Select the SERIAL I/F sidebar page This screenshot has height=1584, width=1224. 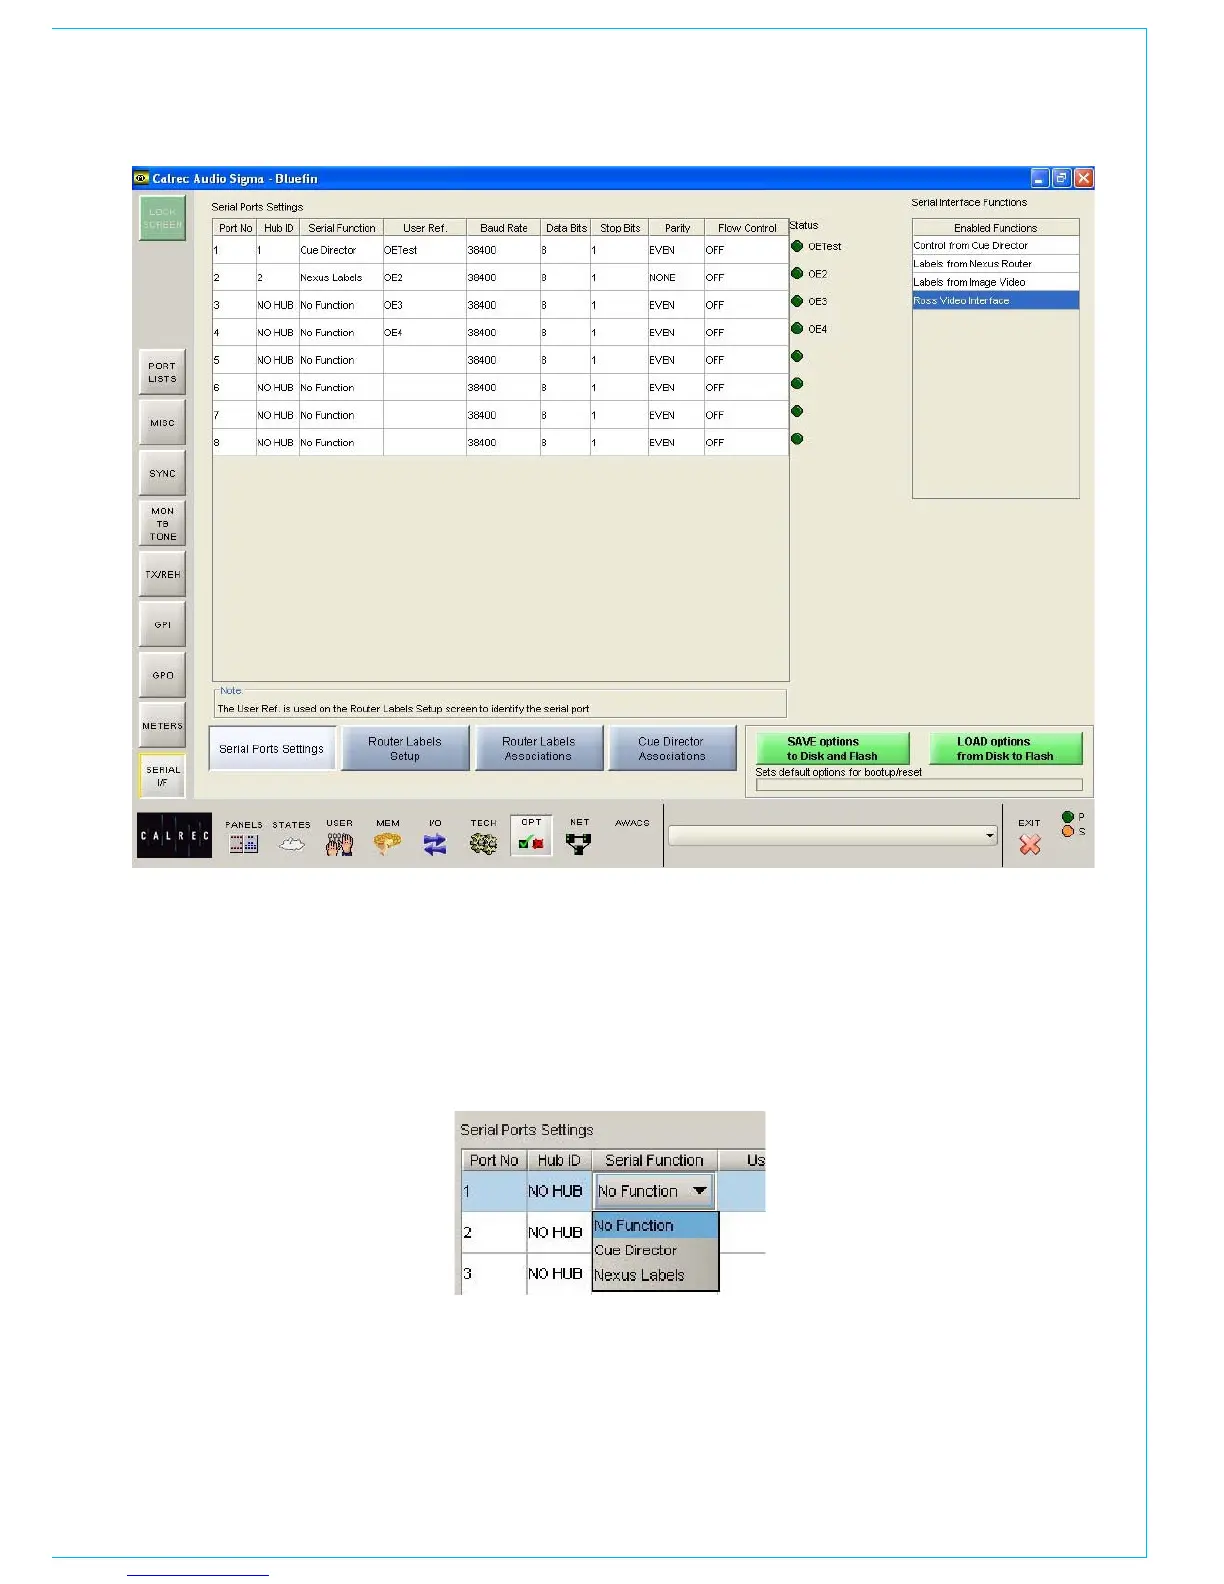tap(162, 776)
